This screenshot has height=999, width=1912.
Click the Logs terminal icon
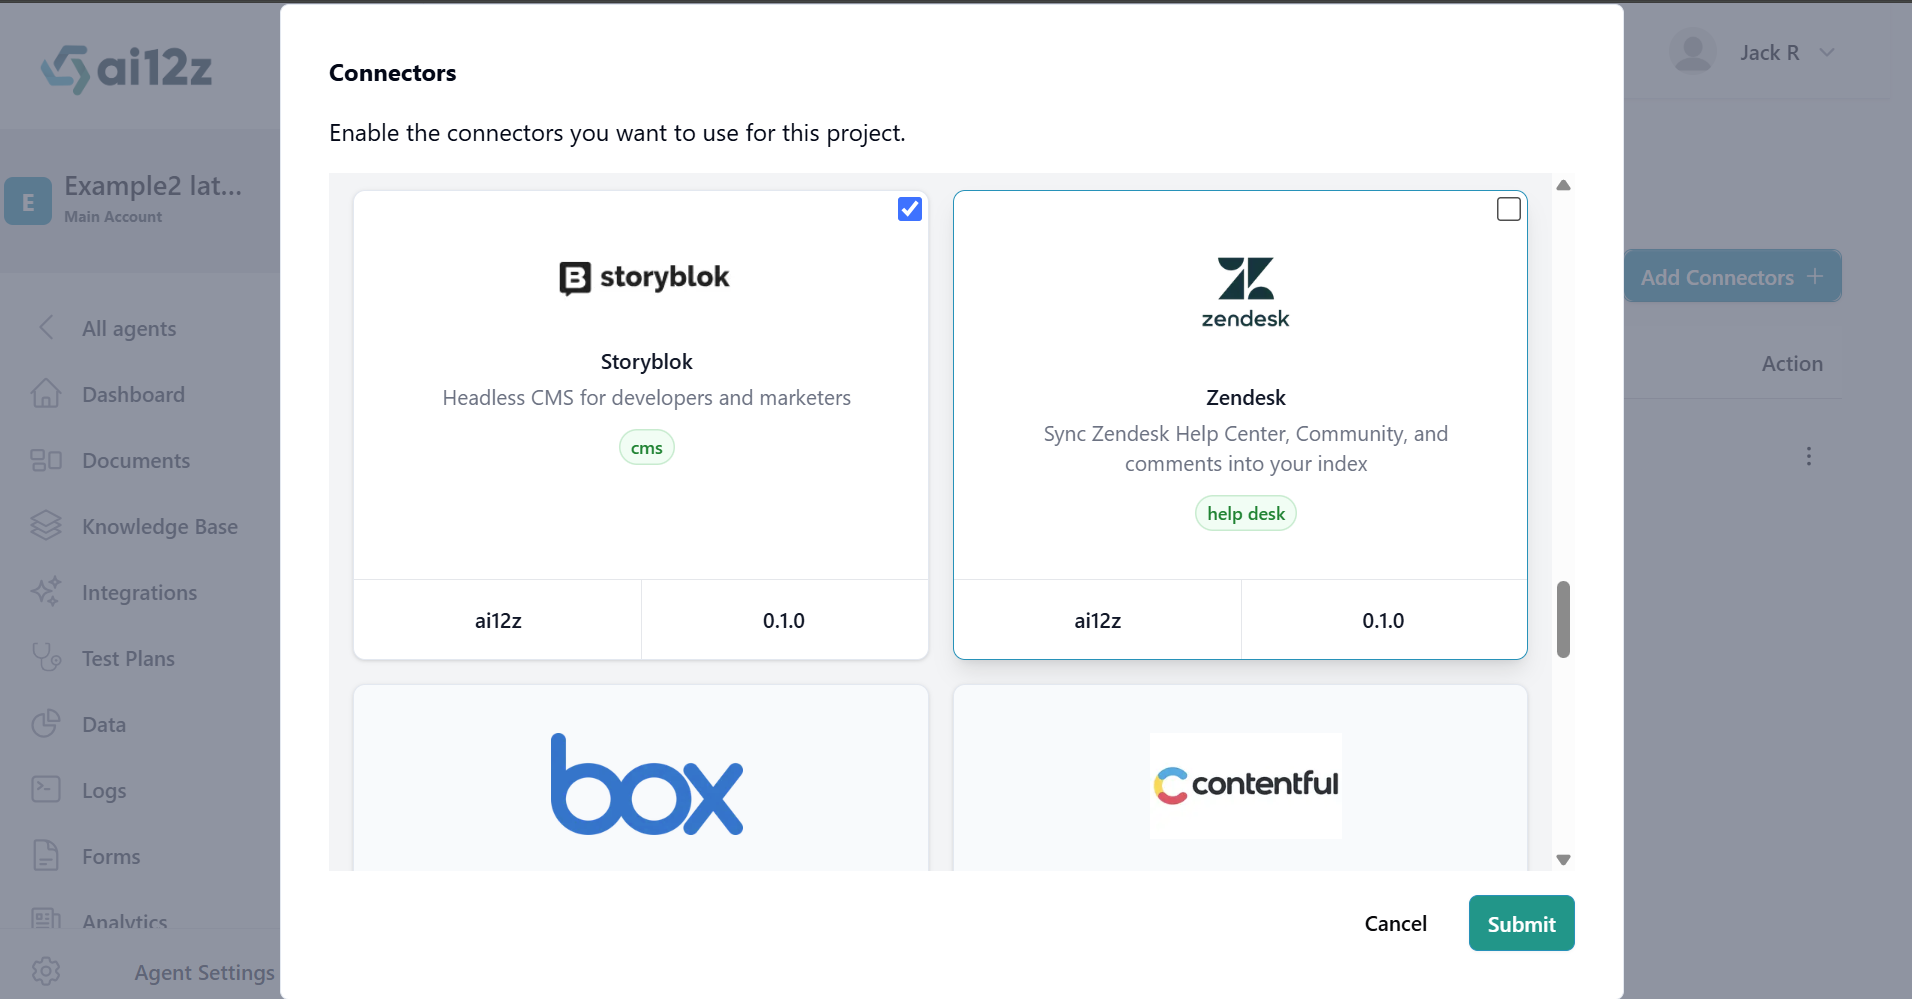(46, 789)
